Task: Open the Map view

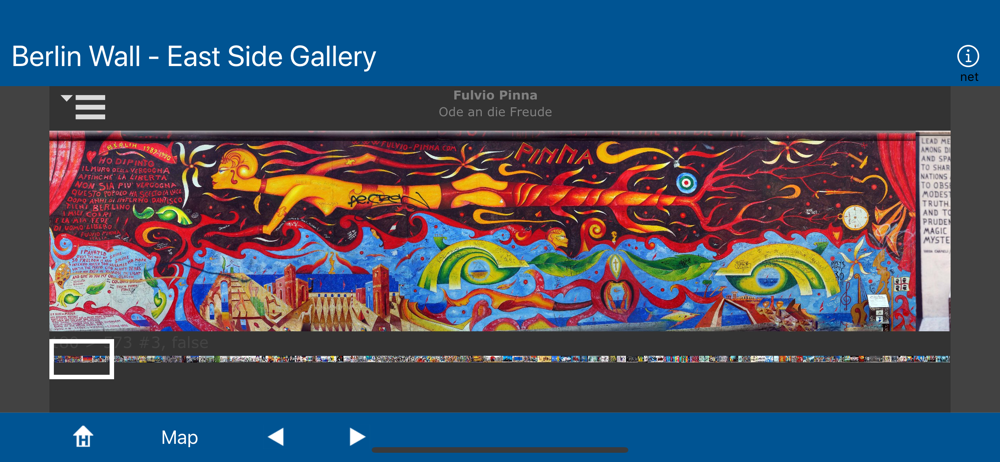Action: click(x=179, y=438)
